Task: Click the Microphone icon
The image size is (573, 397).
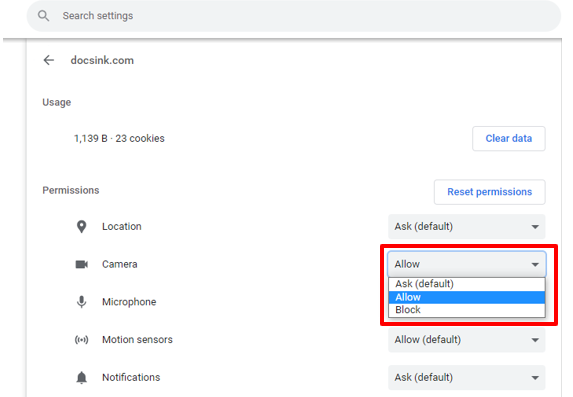Action: pyautogui.click(x=81, y=302)
